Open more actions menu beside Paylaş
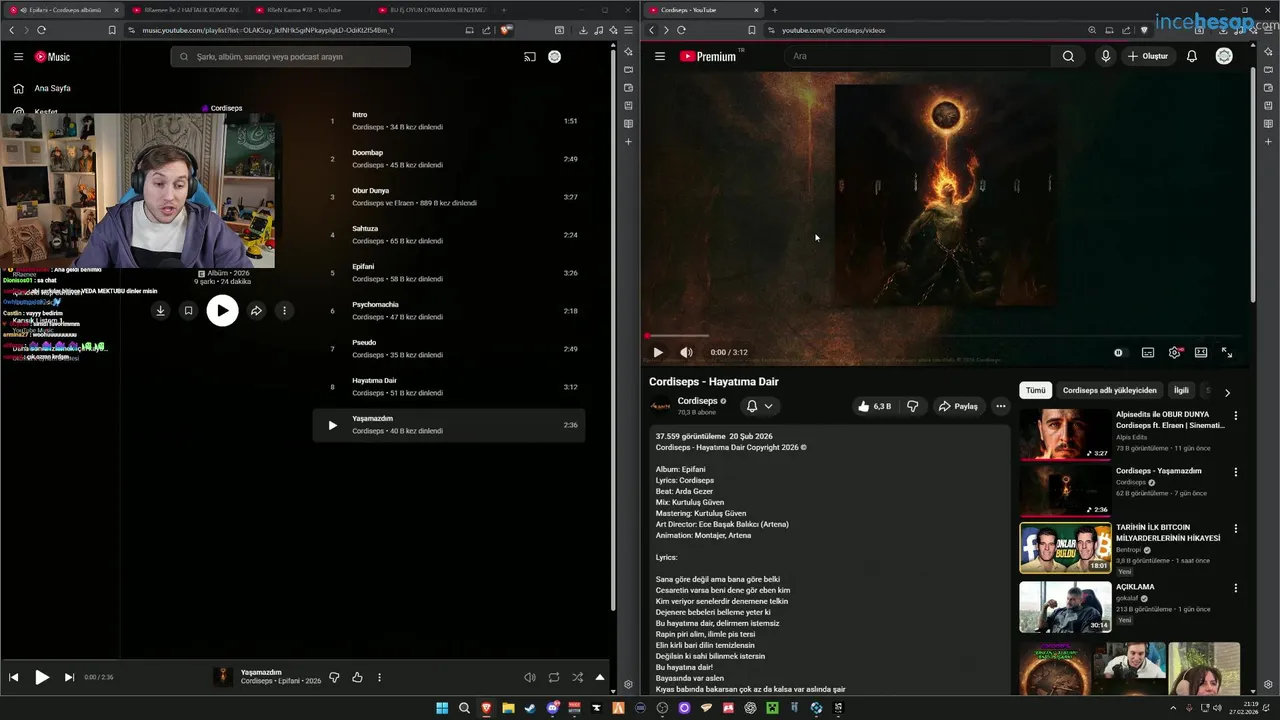 [x=1001, y=406]
